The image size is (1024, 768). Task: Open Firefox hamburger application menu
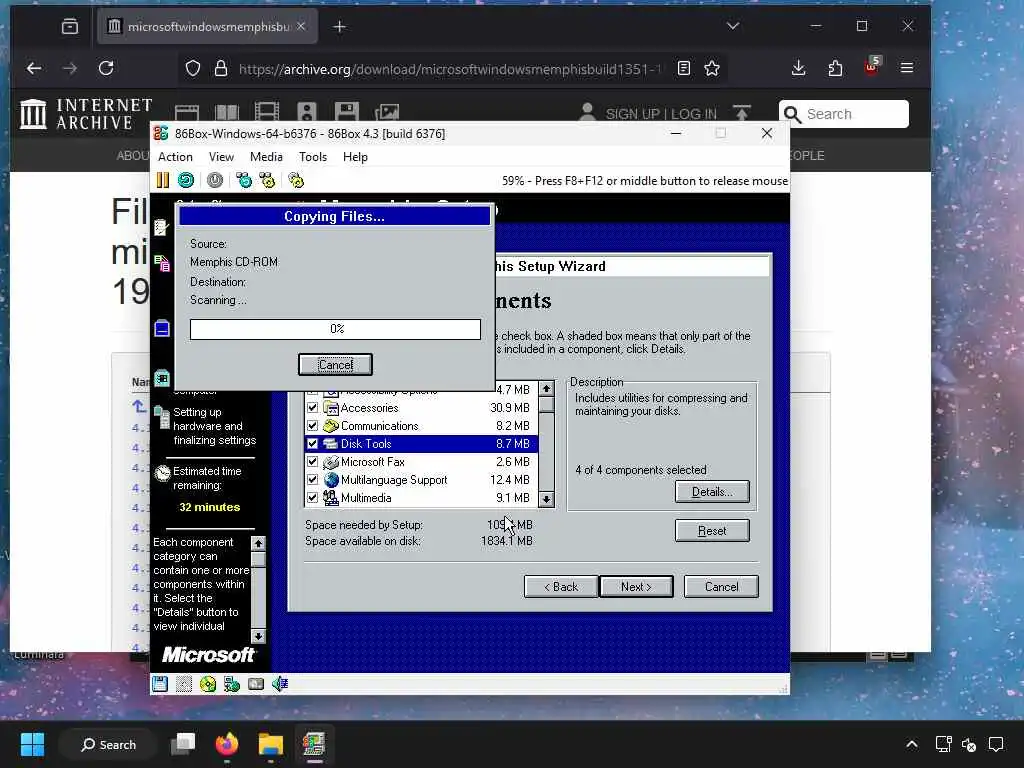[x=907, y=68]
